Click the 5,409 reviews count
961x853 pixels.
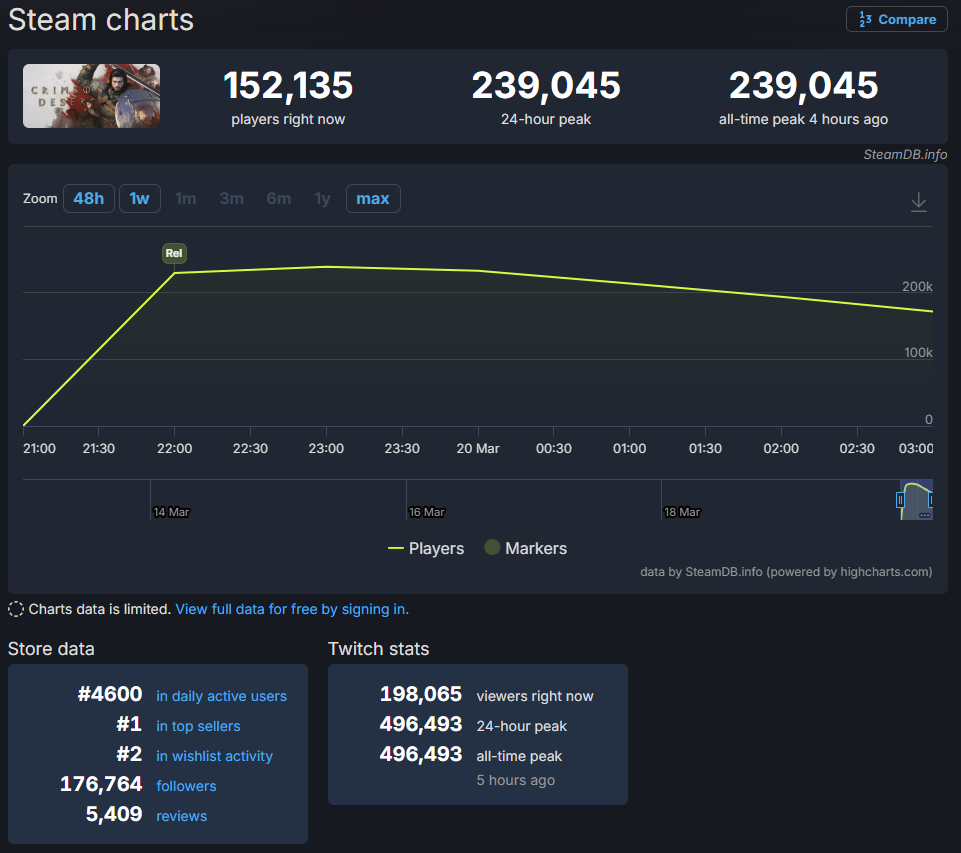tap(114, 814)
